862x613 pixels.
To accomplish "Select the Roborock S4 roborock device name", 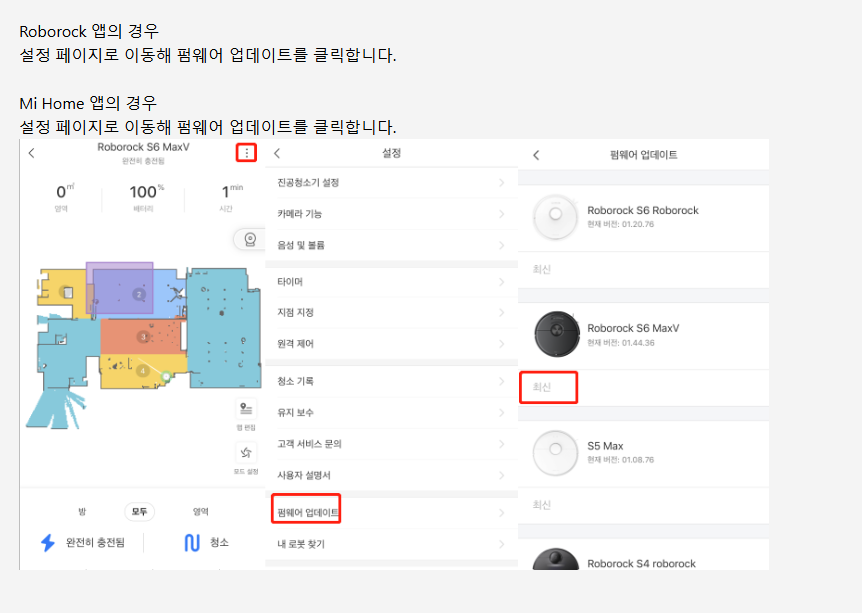I will 642,564.
